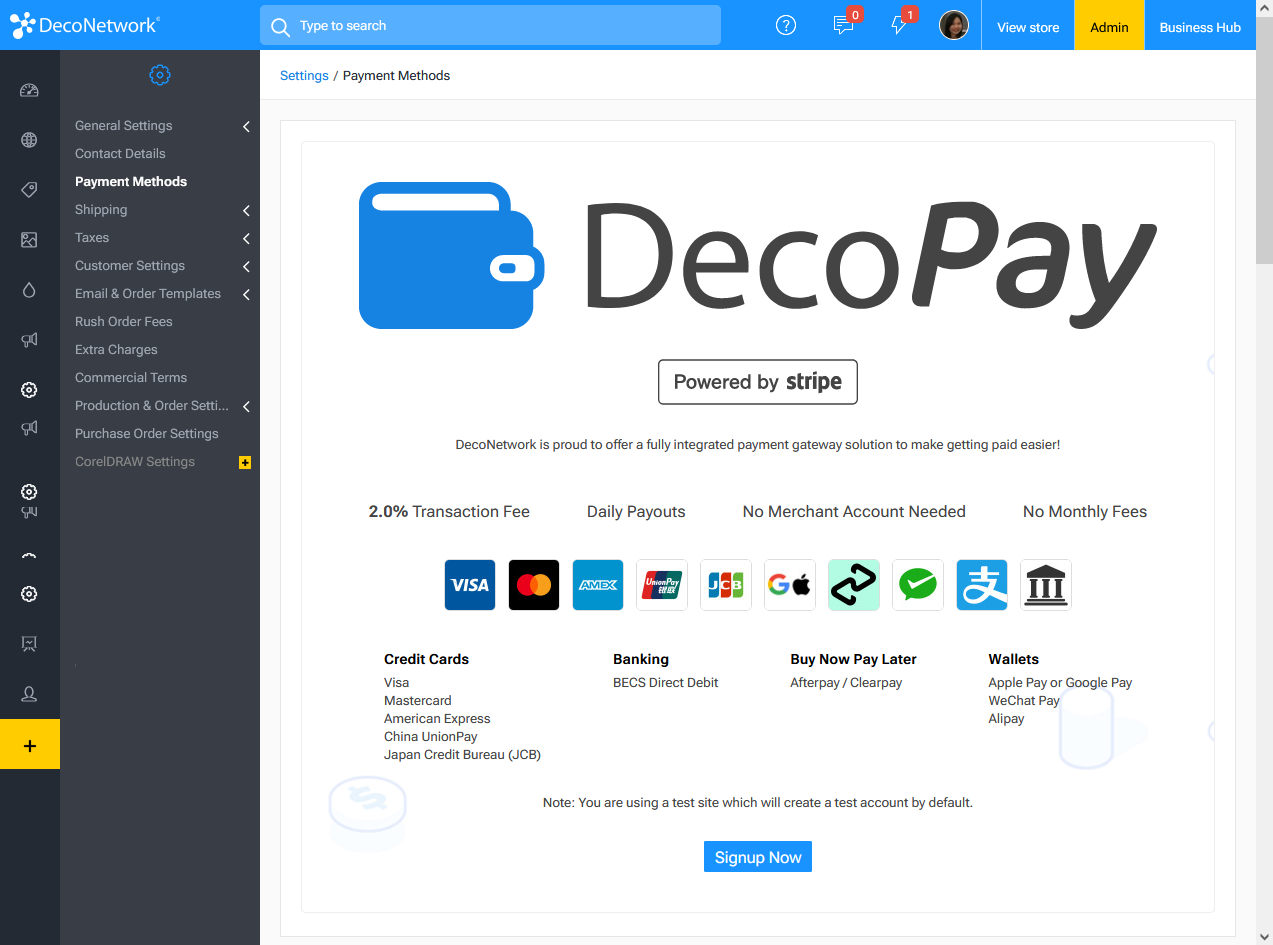Viewport: 1273px width, 945px height.
Task: Open Extra Charges settings
Action: (116, 349)
